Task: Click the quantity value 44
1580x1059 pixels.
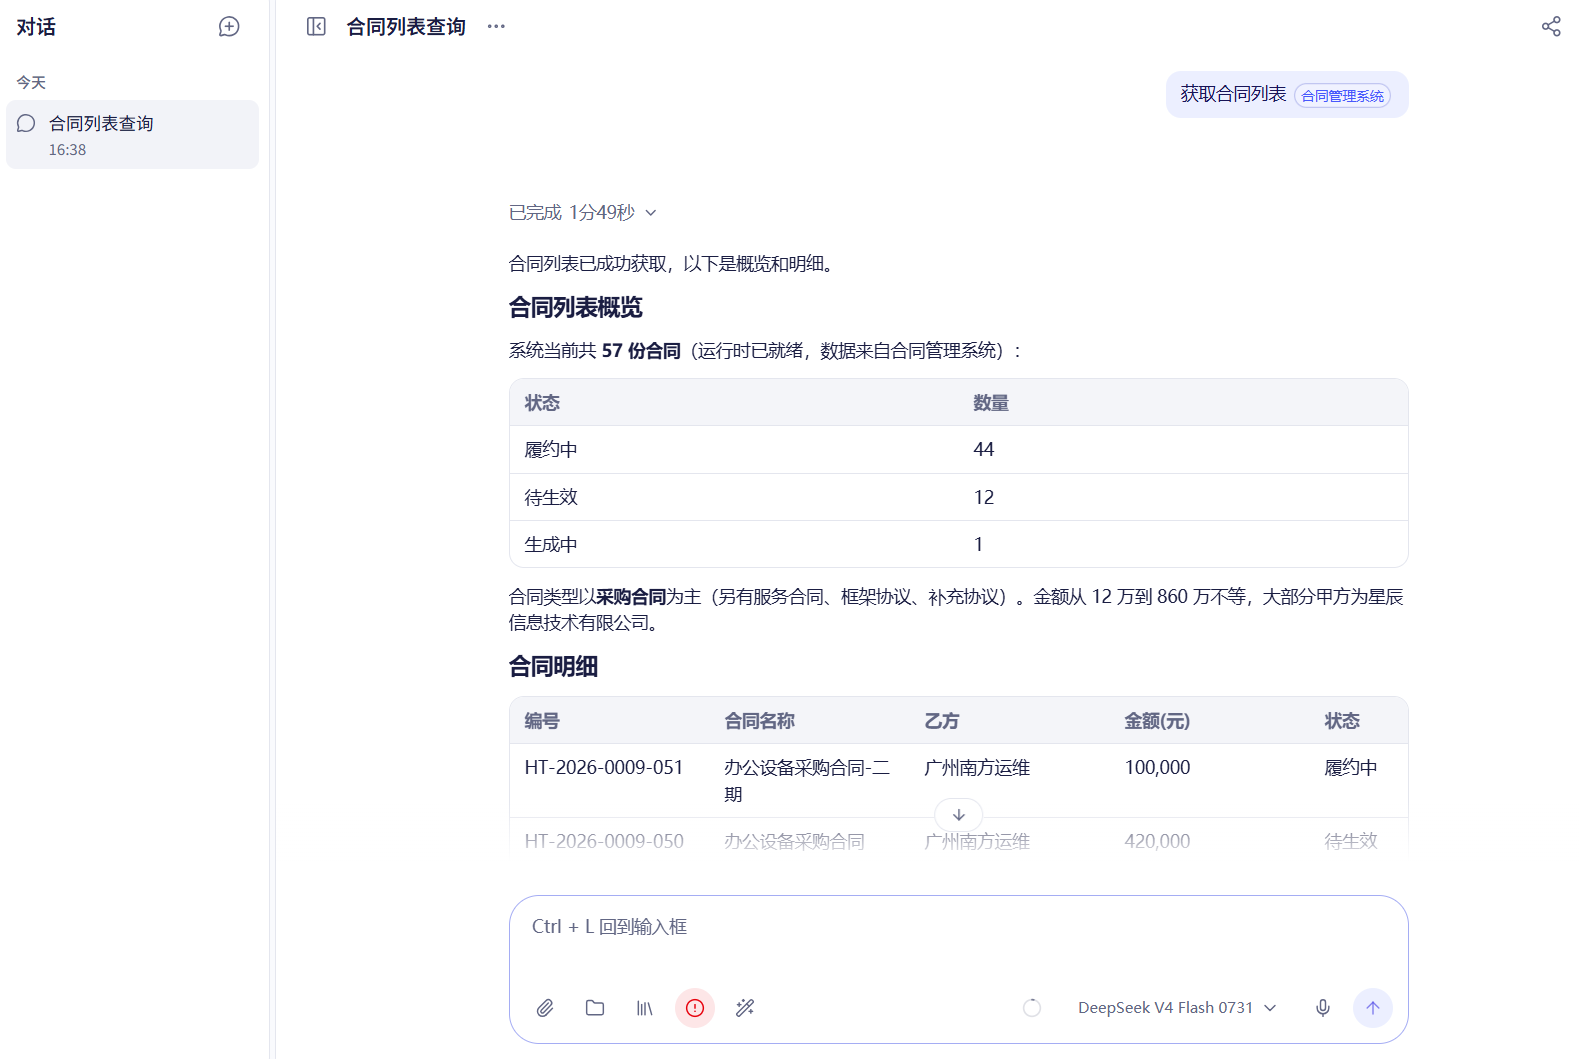Action: click(984, 450)
